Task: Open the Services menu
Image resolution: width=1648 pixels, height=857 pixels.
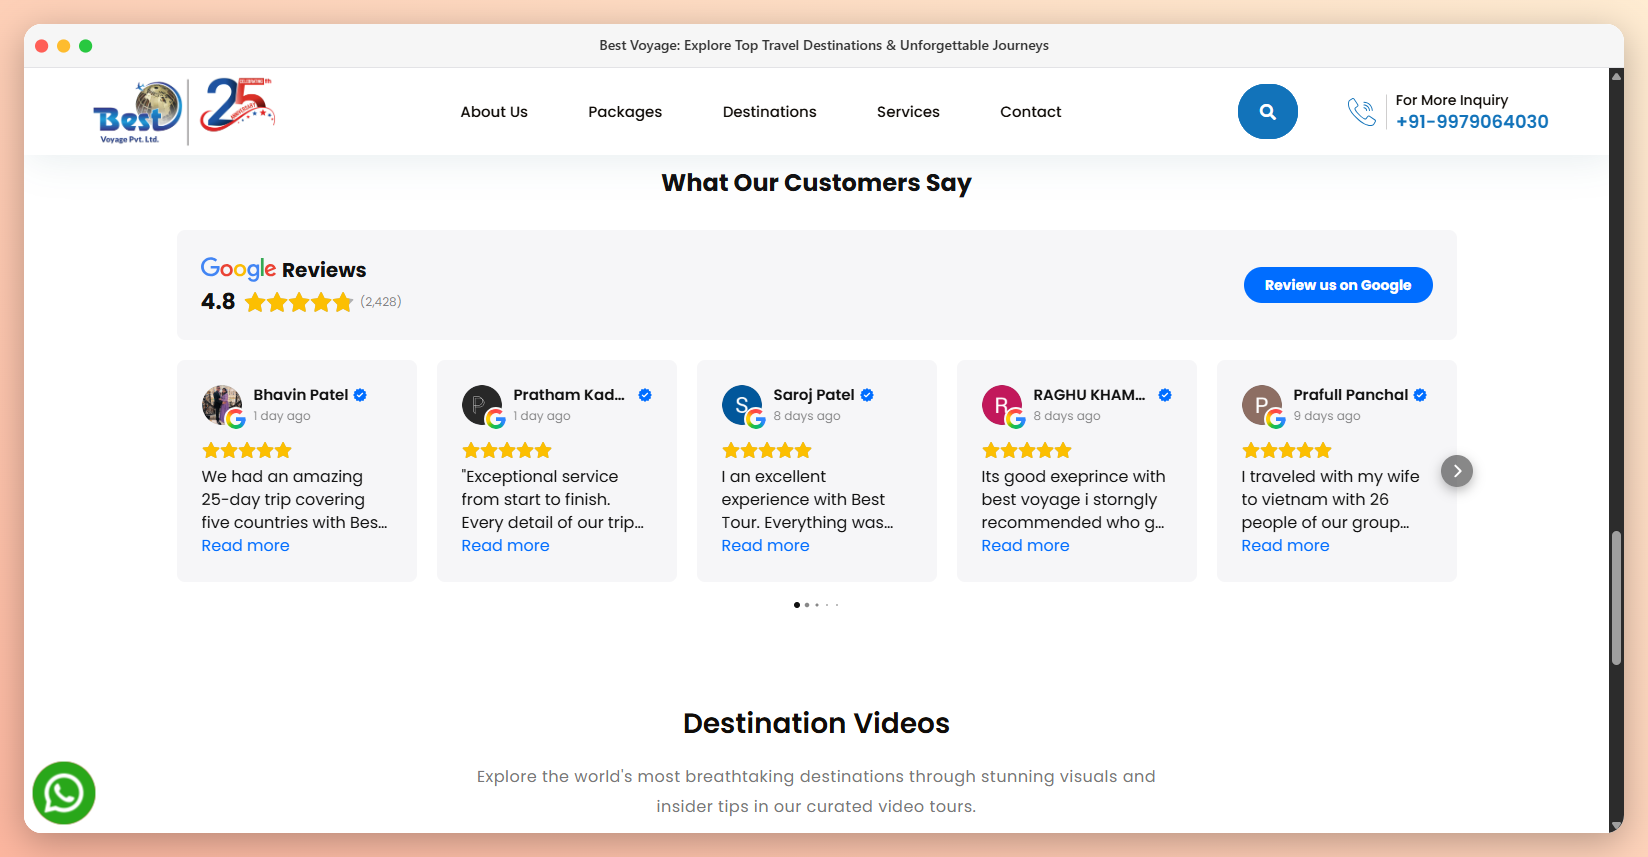Action: pyautogui.click(x=908, y=112)
